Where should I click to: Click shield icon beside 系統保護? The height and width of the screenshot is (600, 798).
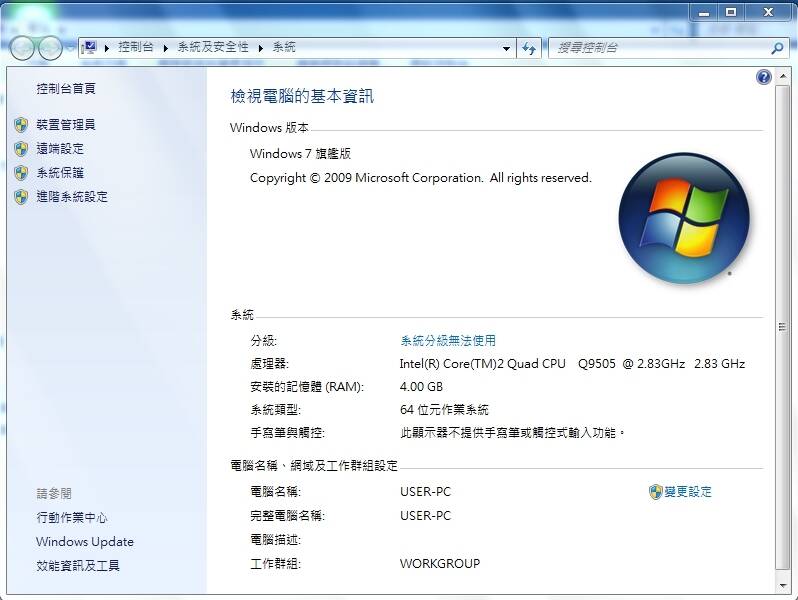click(x=21, y=173)
